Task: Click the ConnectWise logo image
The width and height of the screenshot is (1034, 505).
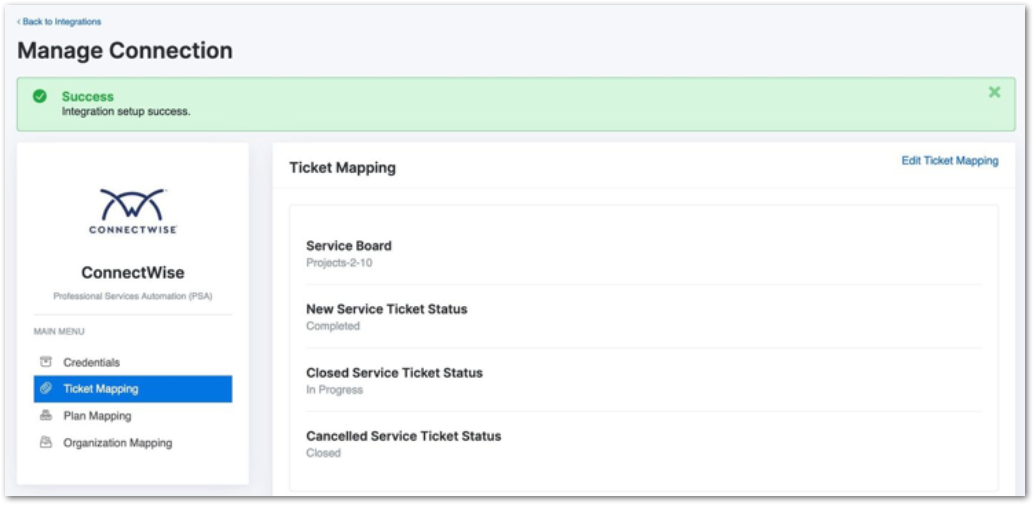Action: [x=133, y=211]
